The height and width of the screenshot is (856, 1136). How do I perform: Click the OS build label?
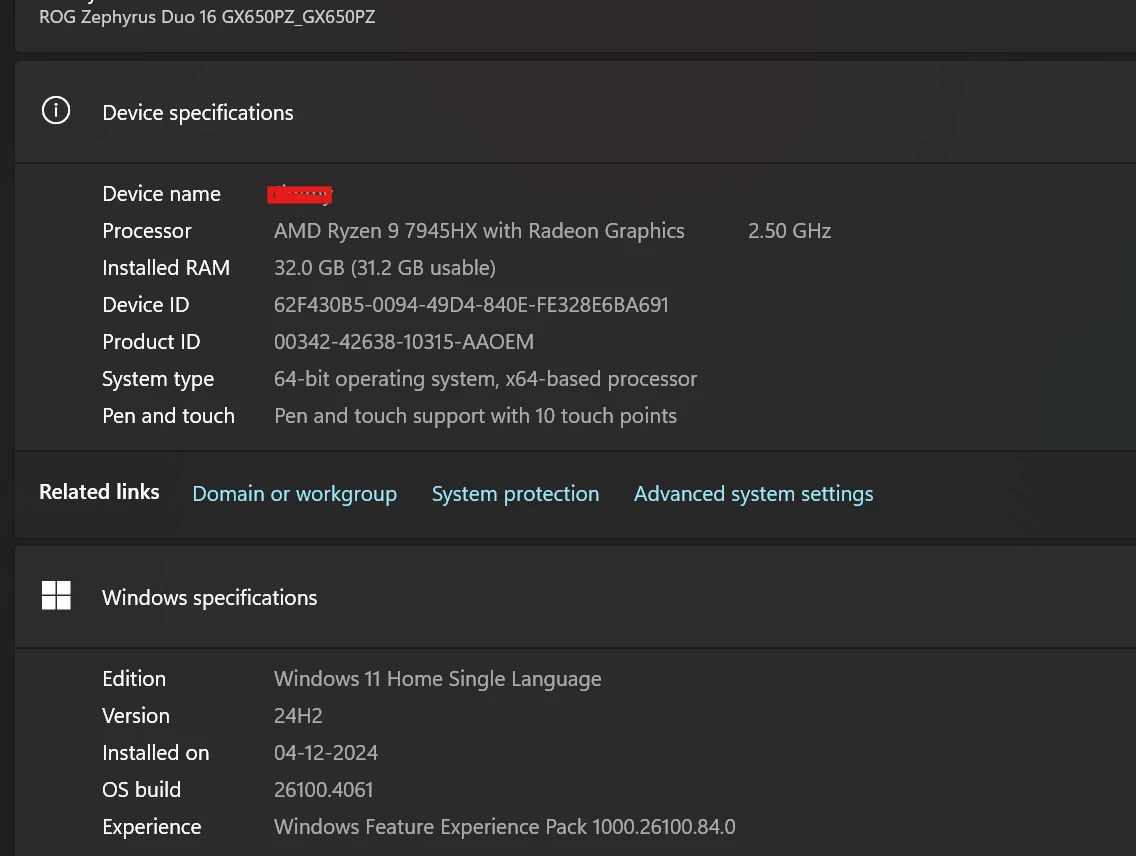click(141, 789)
